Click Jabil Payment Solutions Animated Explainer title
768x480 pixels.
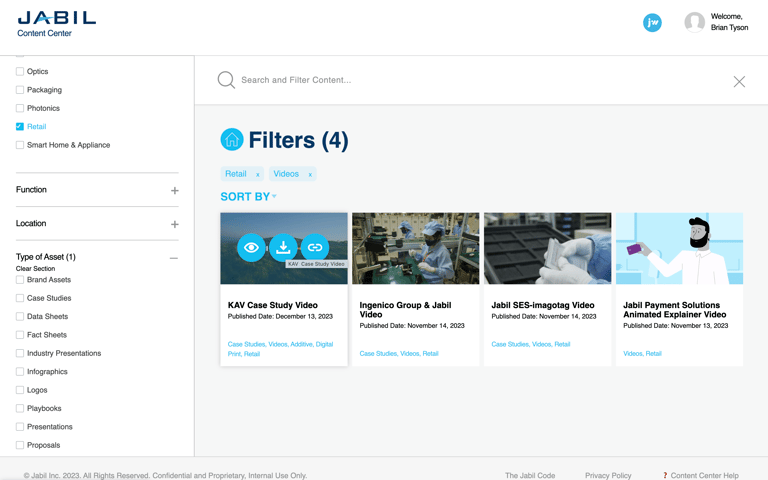click(x=674, y=310)
